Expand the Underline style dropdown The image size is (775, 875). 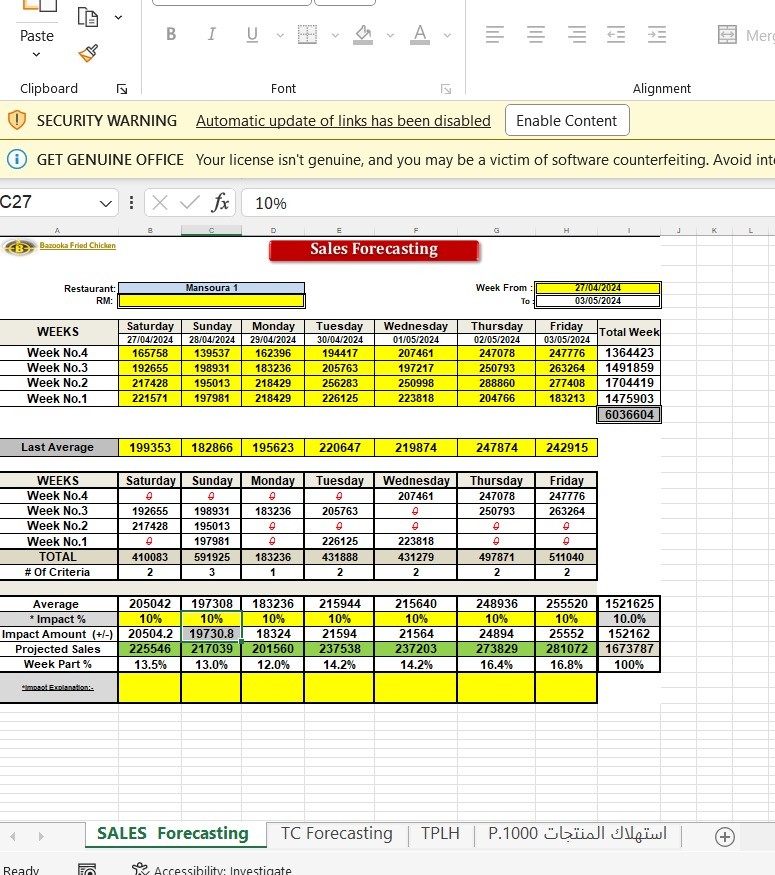(280, 35)
